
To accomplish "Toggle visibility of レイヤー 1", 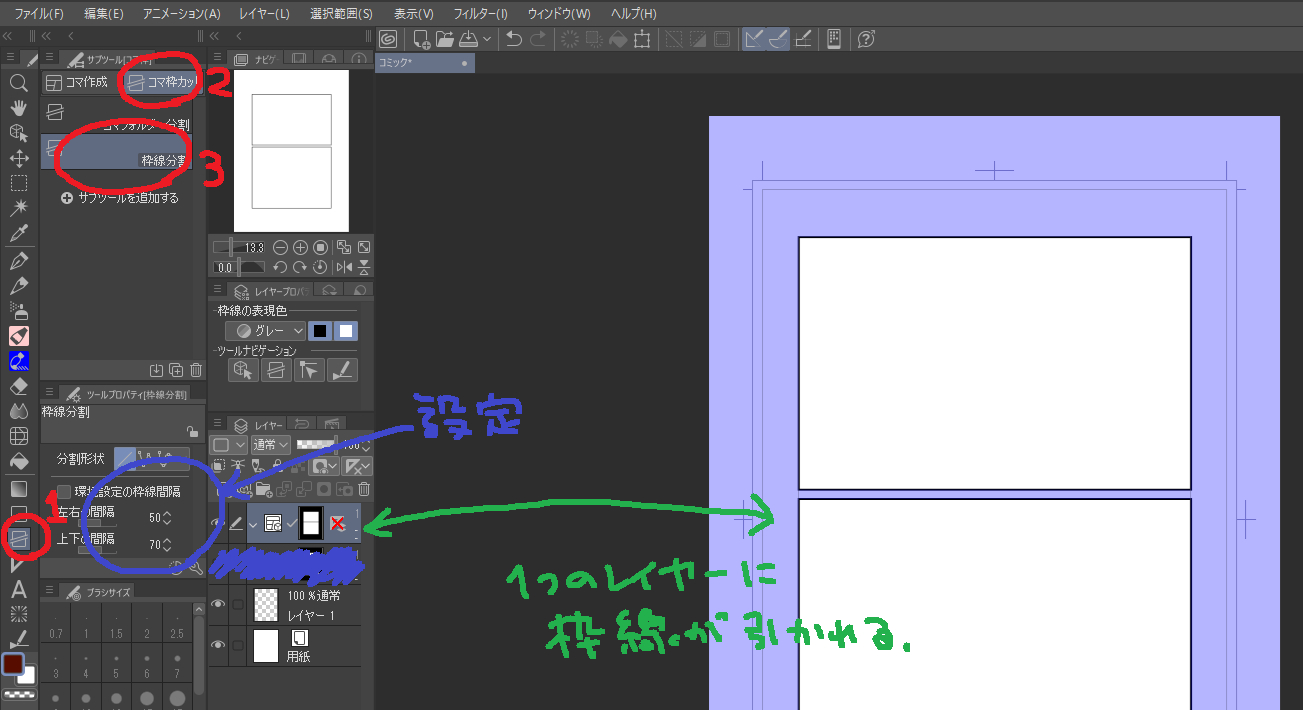I will coord(217,604).
